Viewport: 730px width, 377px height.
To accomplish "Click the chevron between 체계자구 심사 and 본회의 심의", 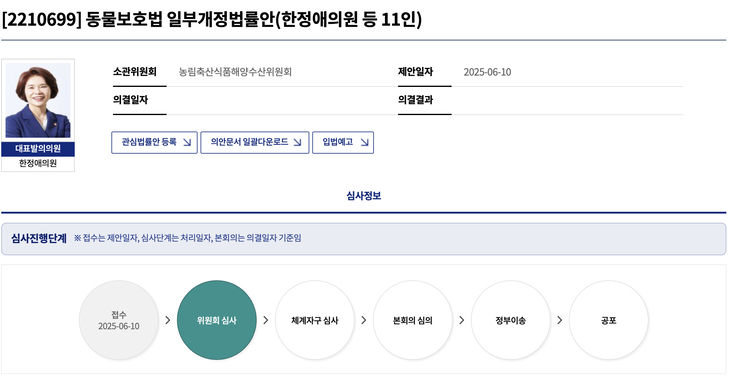I will (364, 320).
